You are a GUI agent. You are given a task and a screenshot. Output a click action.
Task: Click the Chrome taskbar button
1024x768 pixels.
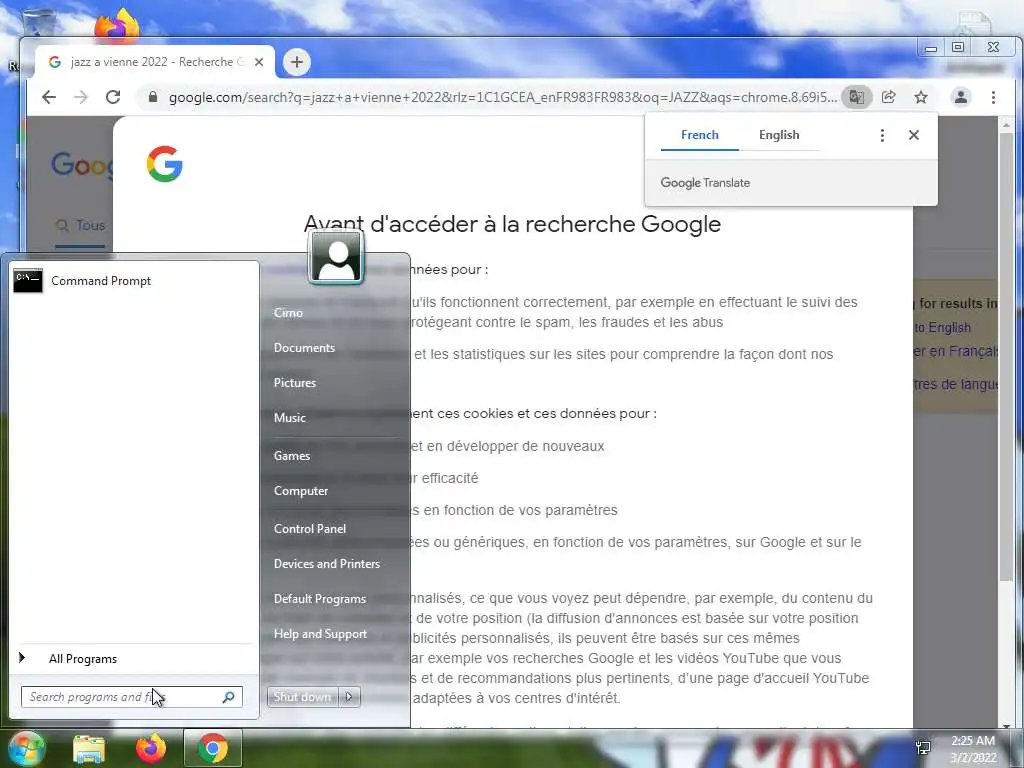tap(213, 748)
